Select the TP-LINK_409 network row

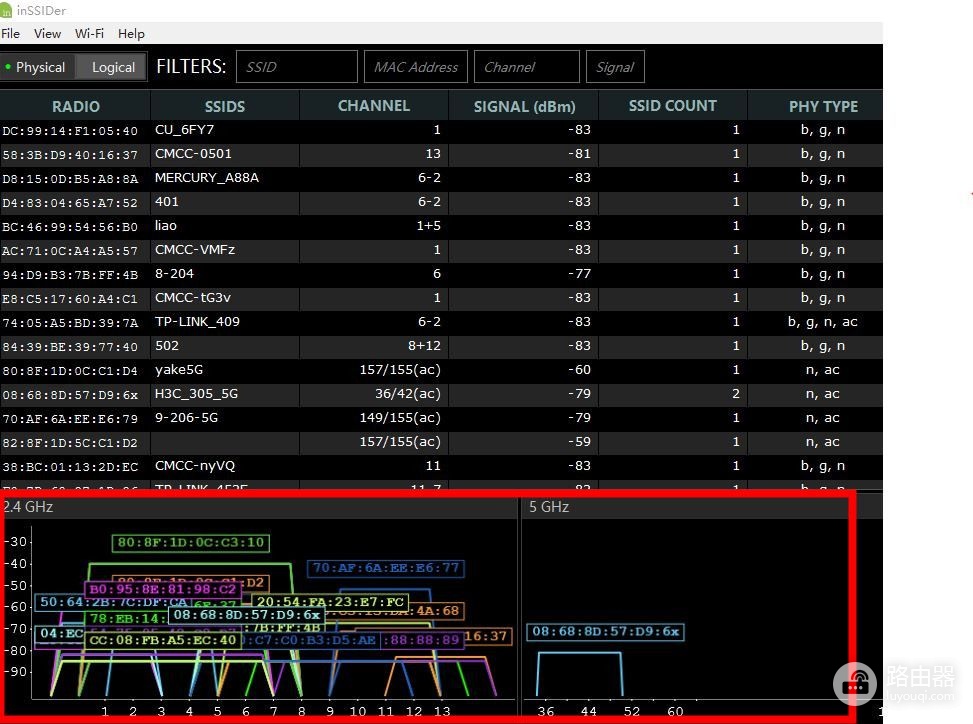click(x=441, y=322)
